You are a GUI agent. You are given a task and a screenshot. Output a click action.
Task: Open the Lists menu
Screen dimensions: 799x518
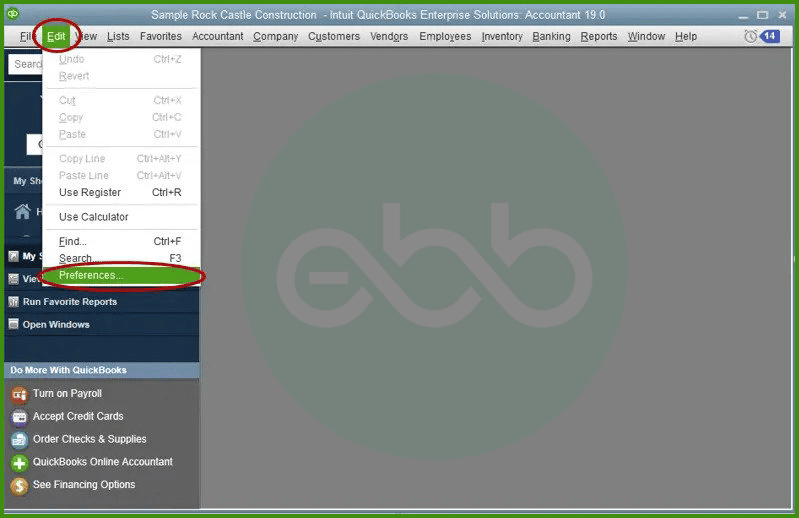click(x=118, y=36)
